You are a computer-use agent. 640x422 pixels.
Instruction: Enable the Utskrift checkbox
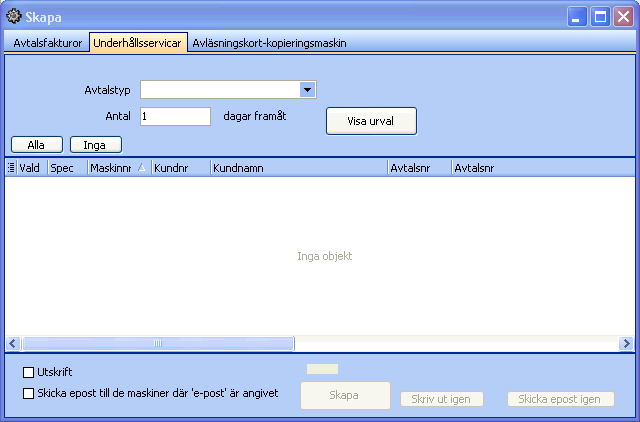[x=29, y=373]
